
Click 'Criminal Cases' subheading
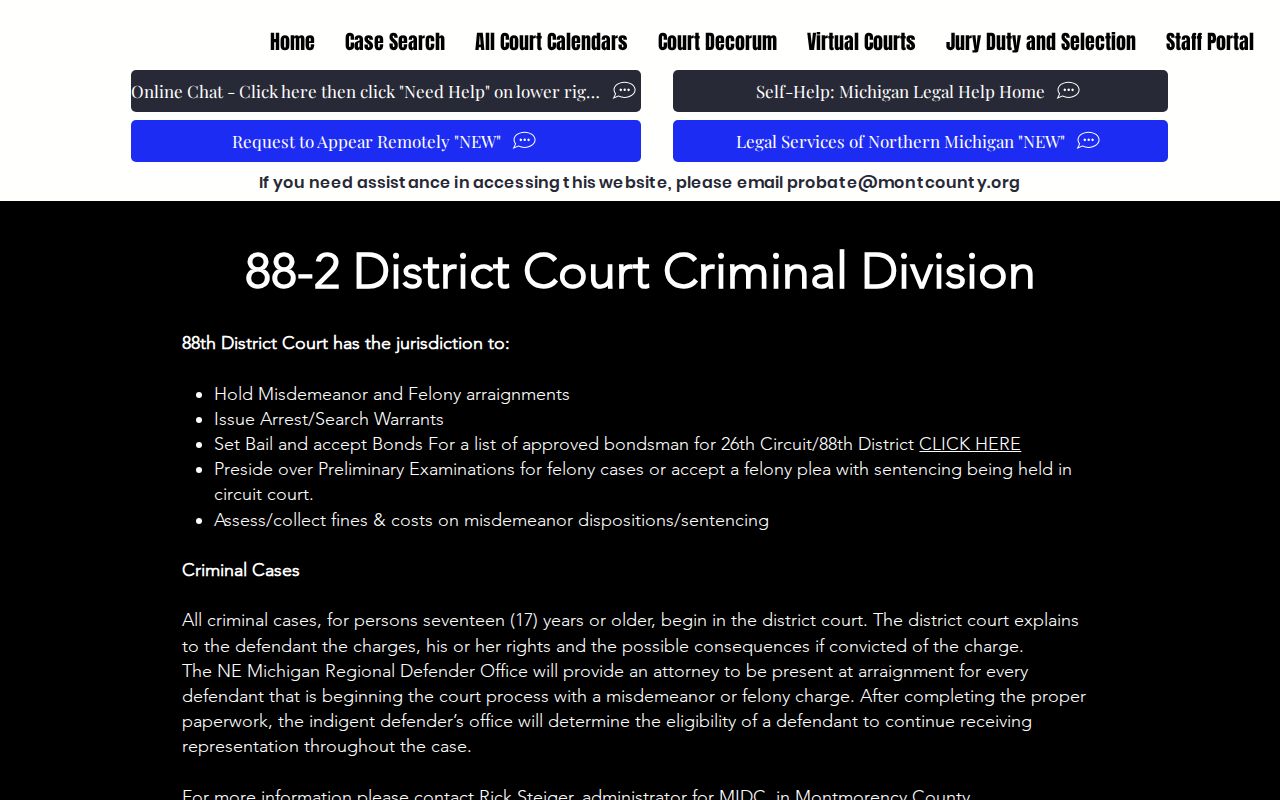[241, 570]
